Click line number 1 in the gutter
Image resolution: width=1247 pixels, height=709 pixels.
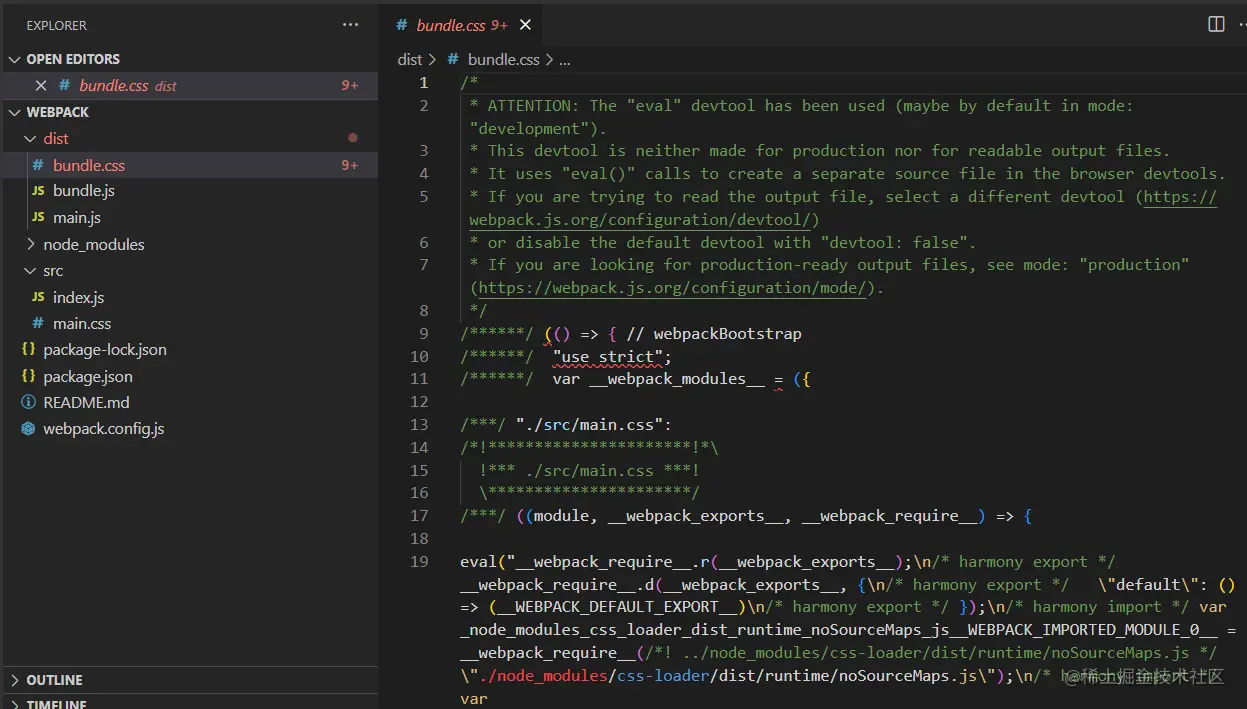pyautogui.click(x=424, y=83)
